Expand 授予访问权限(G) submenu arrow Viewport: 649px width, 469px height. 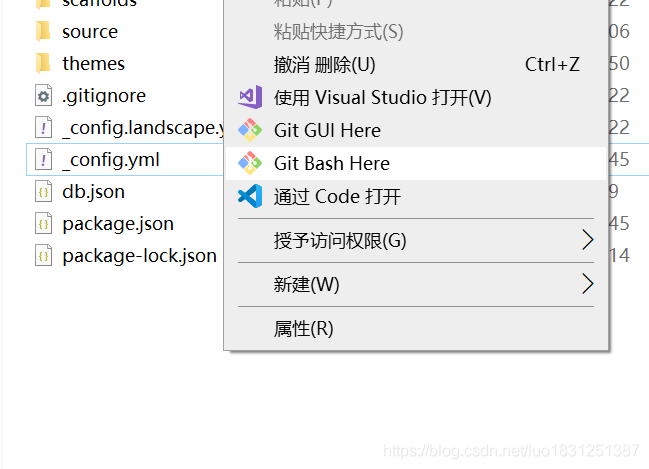588,240
